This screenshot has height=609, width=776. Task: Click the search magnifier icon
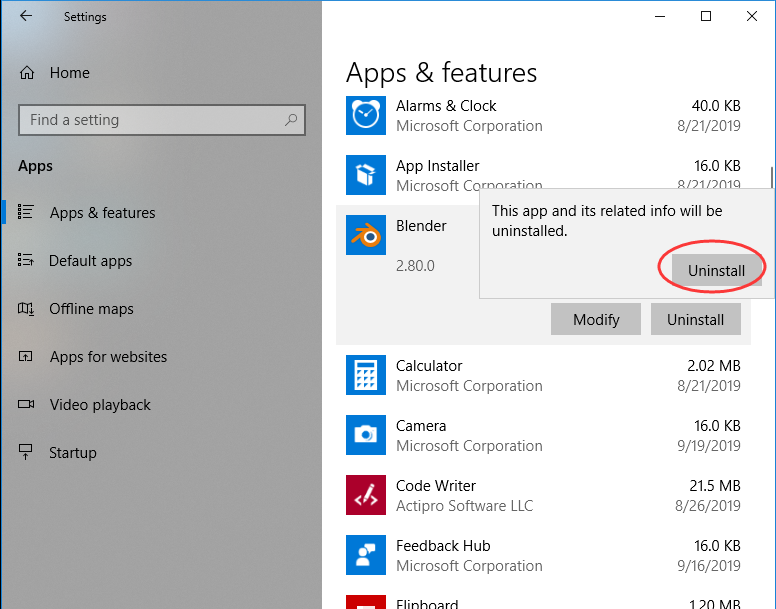[291, 119]
